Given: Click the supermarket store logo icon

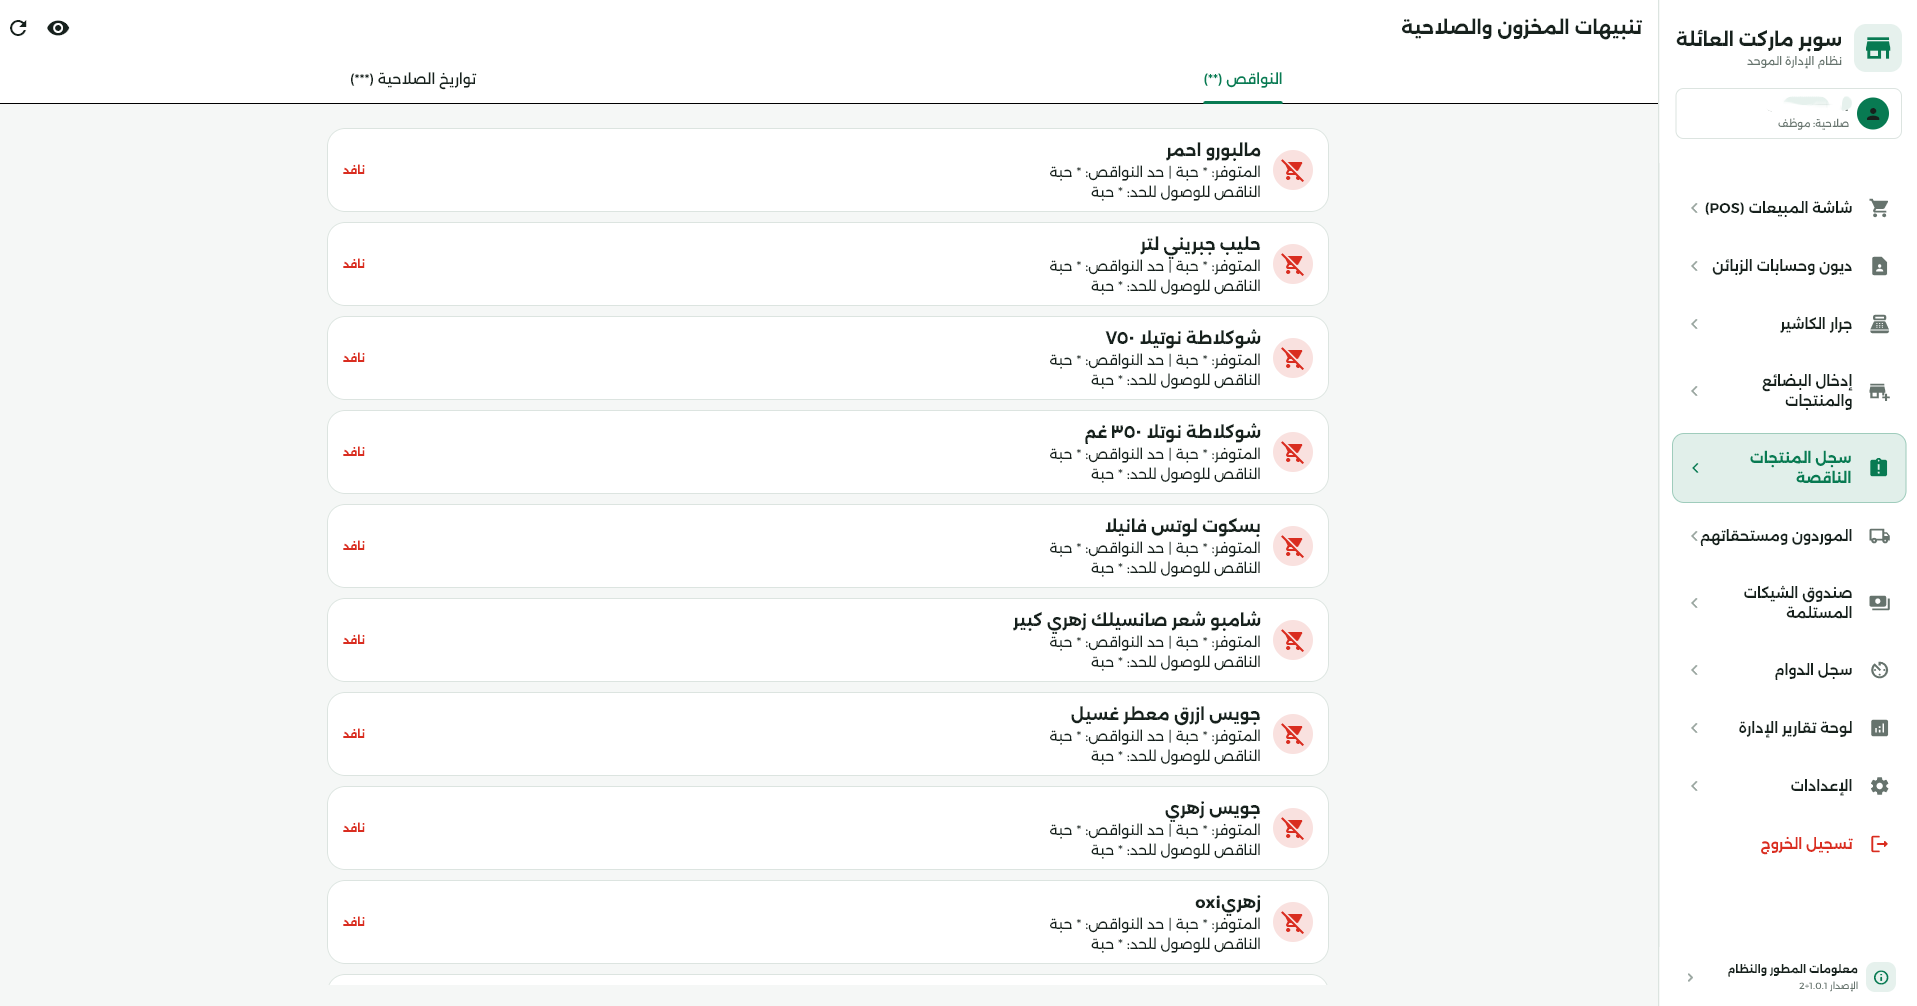Looking at the screenshot, I should [x=1877, y=48].
